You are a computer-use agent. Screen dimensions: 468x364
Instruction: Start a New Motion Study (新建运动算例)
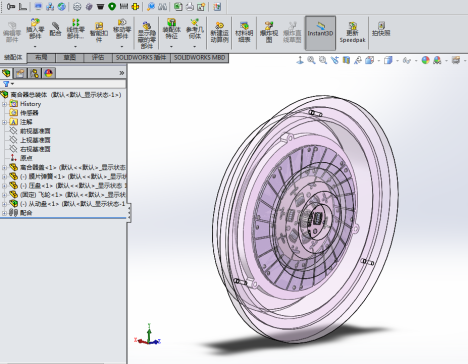point(219,32)
